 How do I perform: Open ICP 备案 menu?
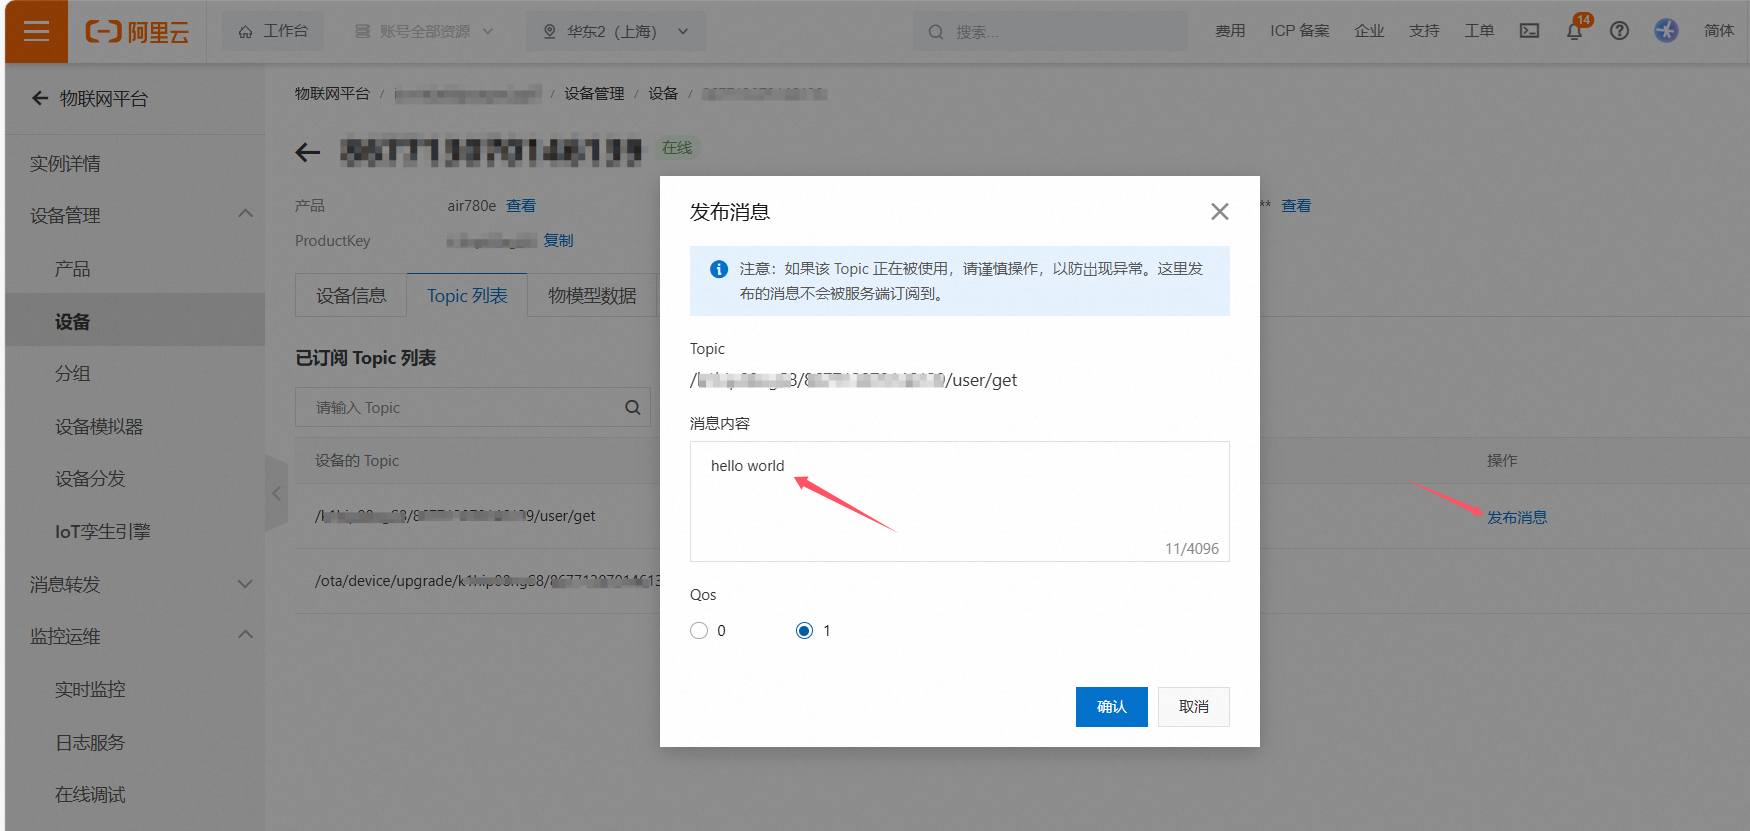[x=1300, y=31]
